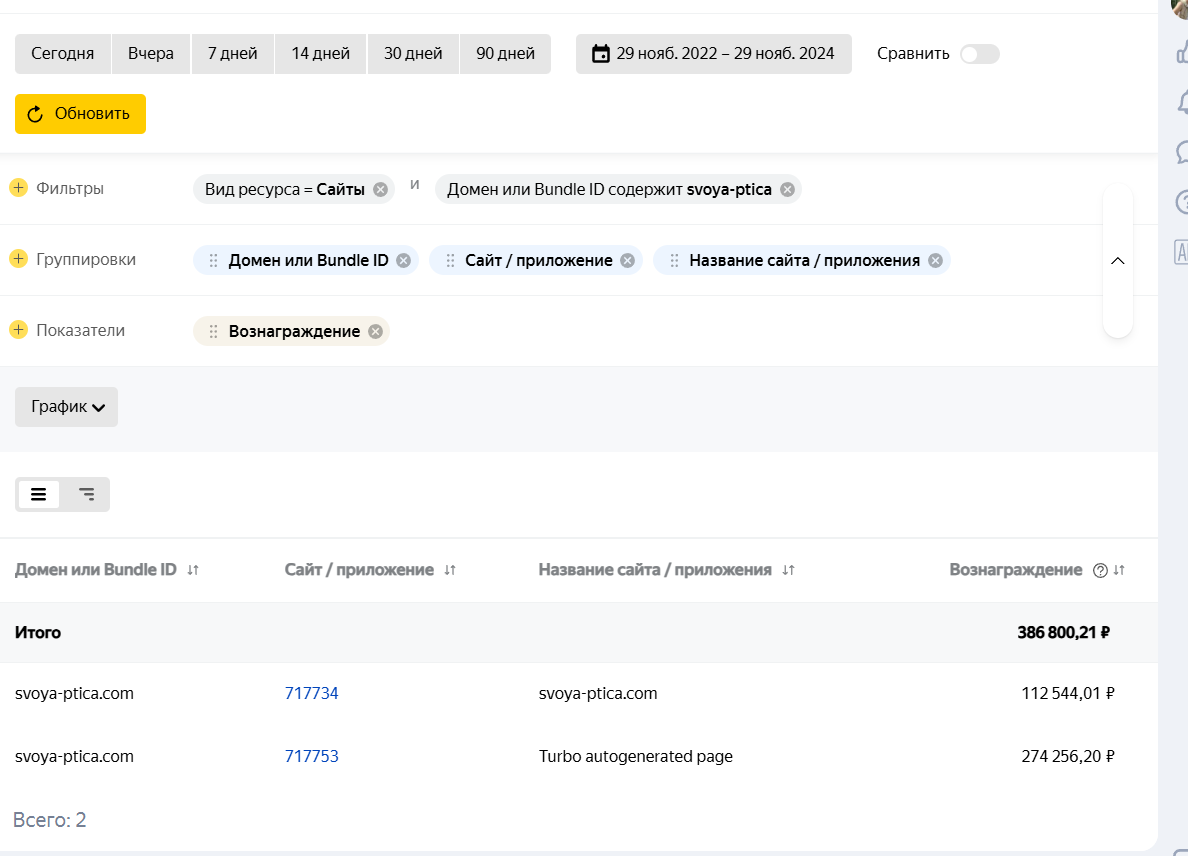Open site link 717753
This screenshot has width=1188, height=856.
pos(311,756)
